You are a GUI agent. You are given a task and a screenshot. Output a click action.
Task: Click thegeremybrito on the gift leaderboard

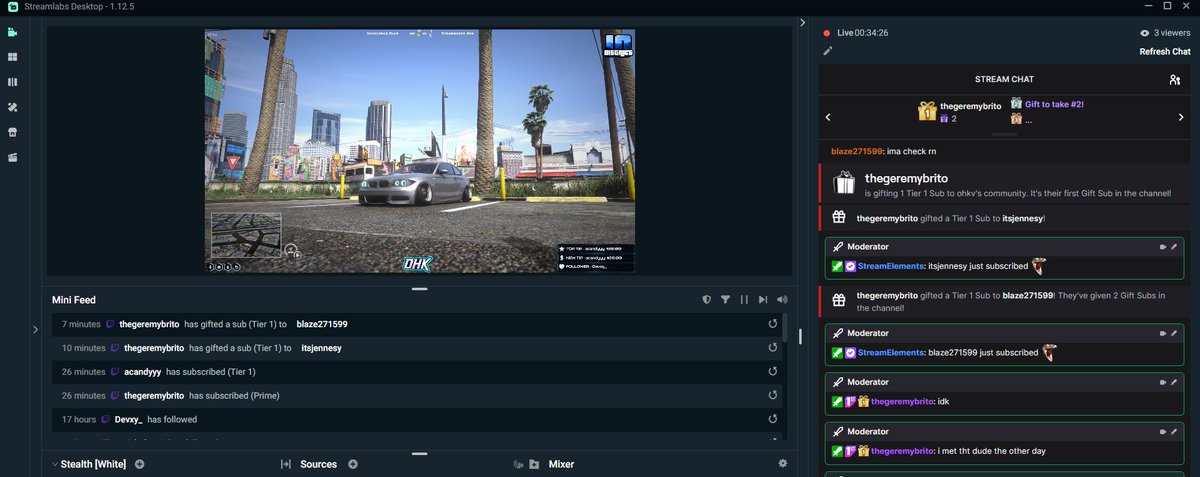[970, 106]
